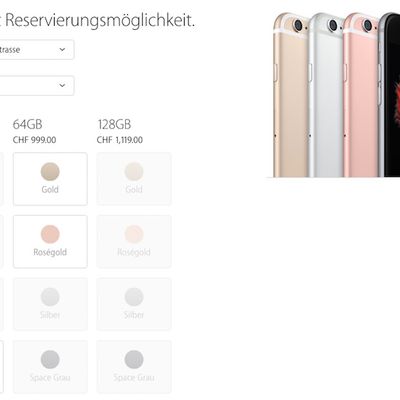Click the silver iPhone in the product image
This screenshot has width=400, height=400.
pyautogui.click(x=327, y=95)
